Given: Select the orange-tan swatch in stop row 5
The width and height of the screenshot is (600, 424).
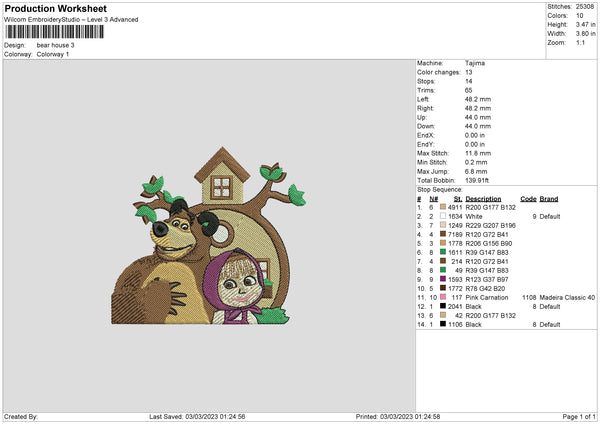Looking at the screenshot, I should (443, 243).
